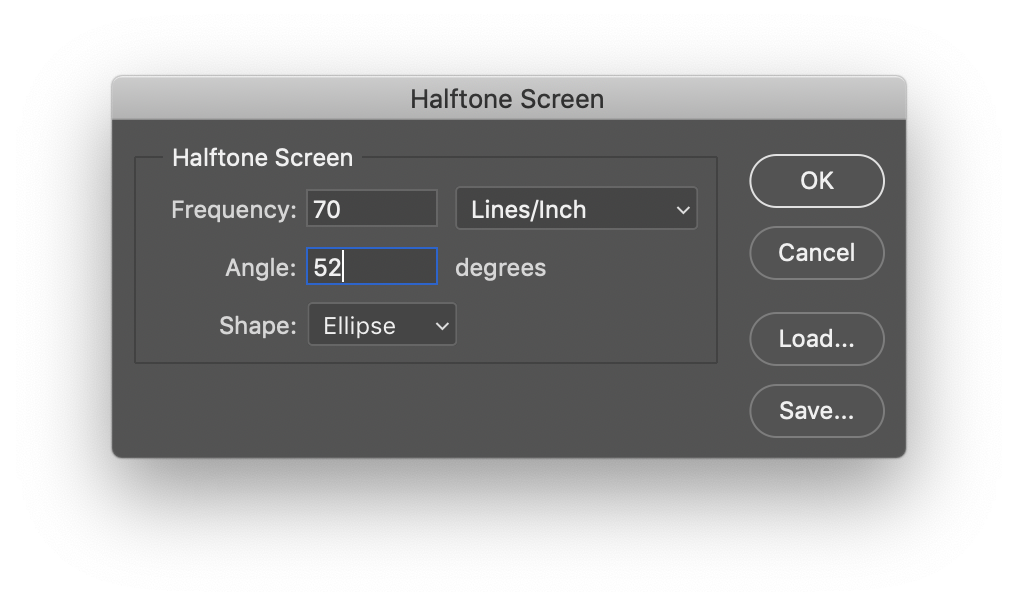Image resolution: width=1018 pixels, height=606 pixels.
Task: Click the Angle label text
Action: 260,268
